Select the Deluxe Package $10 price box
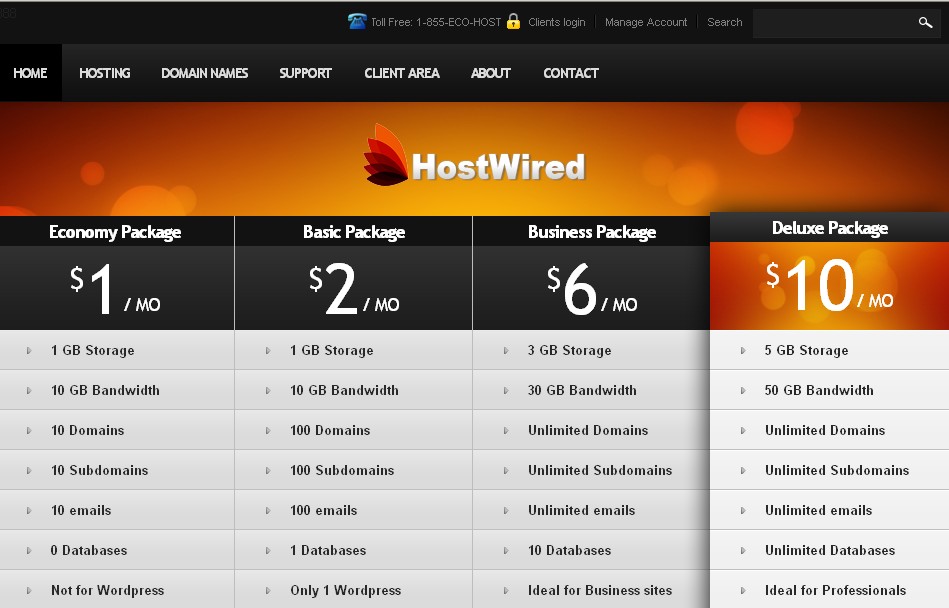Image resolution: width=949 pixels, height=608 pixels. (x=829, y=286)
